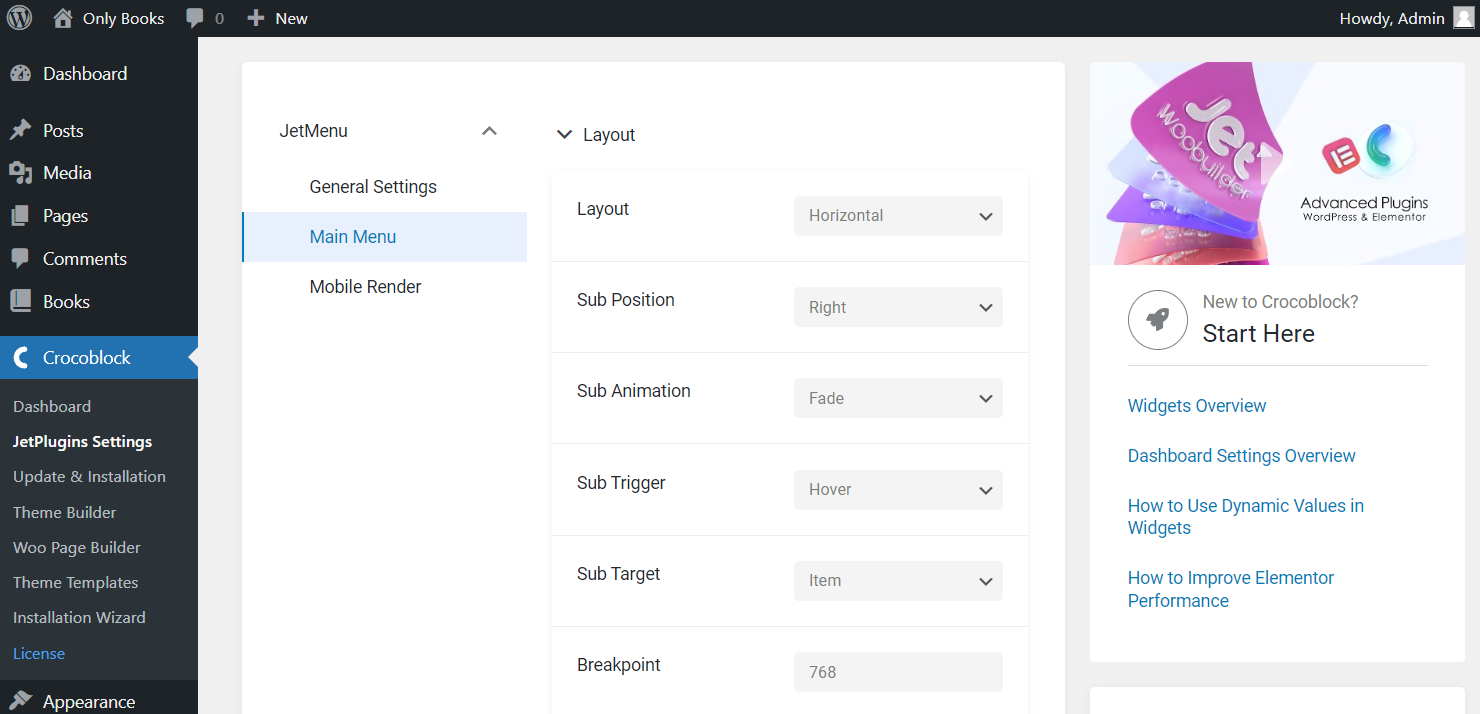Open Update & Installation submenu

pos(89,477)
